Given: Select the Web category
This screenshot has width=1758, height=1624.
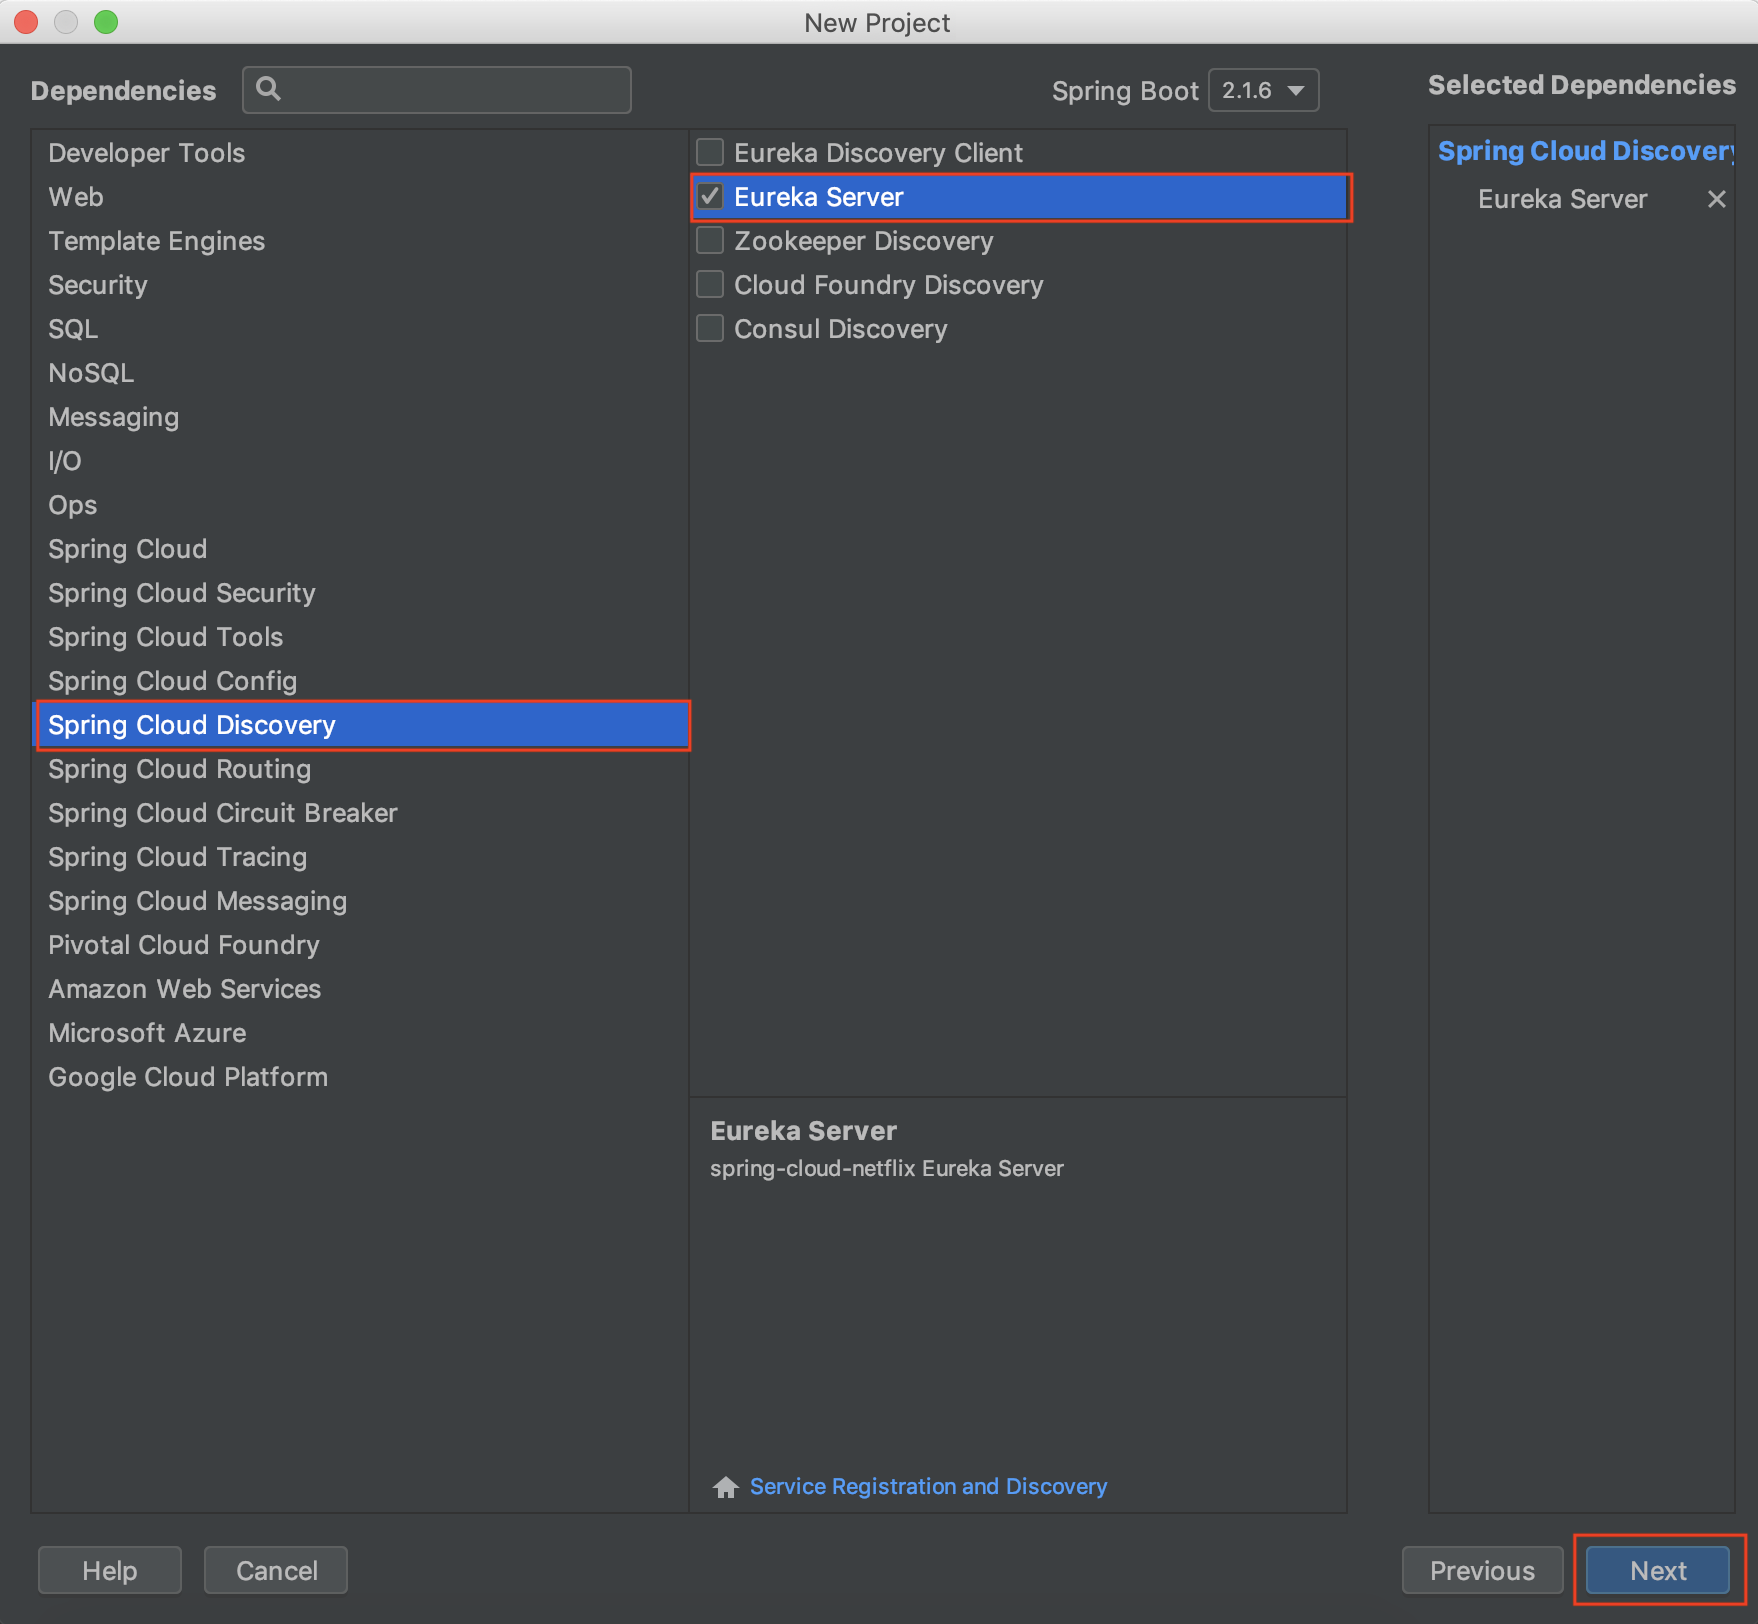Looking at the screenshot, I should coord(362,197).
